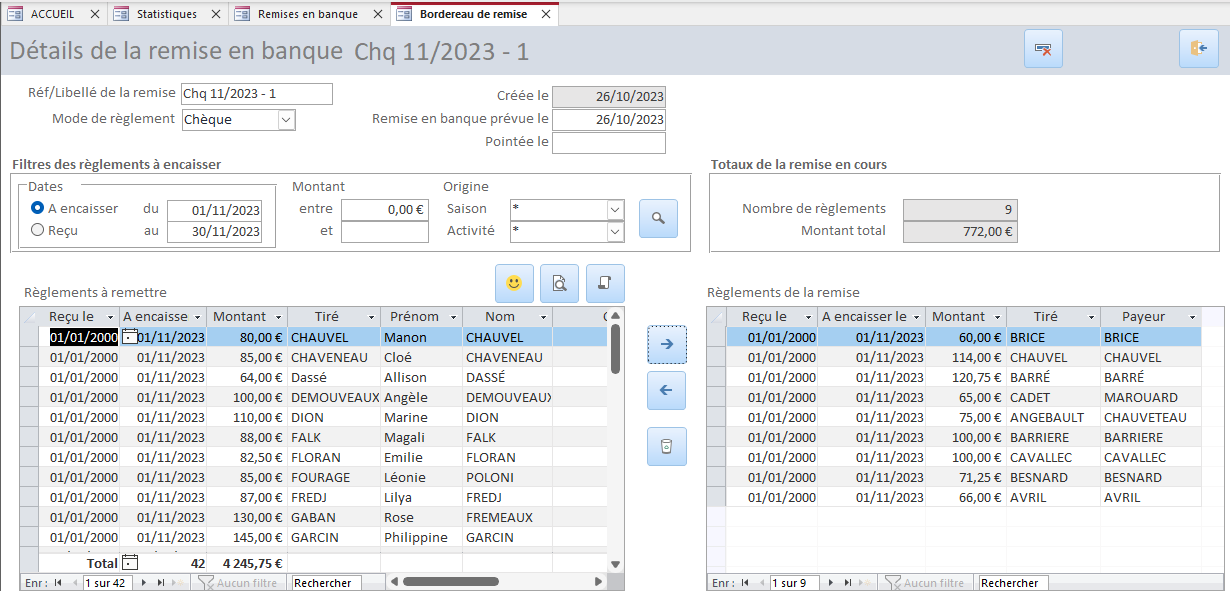Click the left arrow to remove payment
Screen dimensions: 1230x591
(667, 390)
